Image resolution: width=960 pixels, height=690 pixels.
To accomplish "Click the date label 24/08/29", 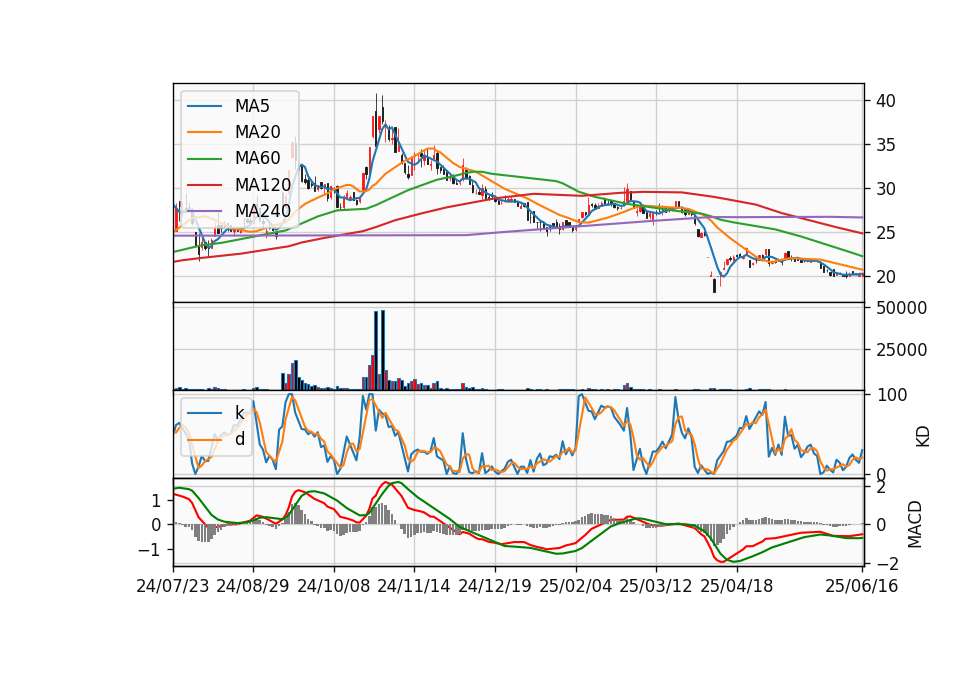I will (253, 587).
